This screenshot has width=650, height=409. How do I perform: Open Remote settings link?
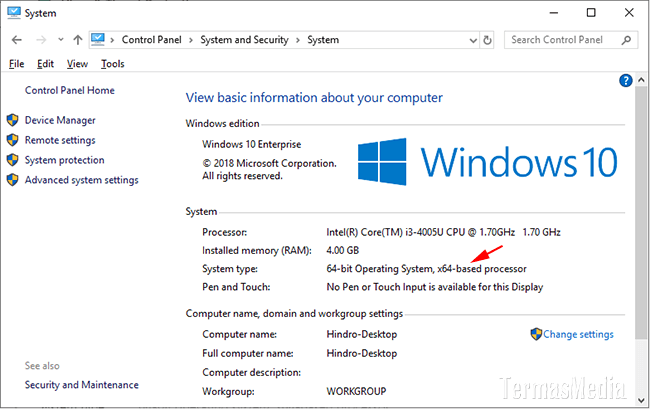tap(60, 140)
